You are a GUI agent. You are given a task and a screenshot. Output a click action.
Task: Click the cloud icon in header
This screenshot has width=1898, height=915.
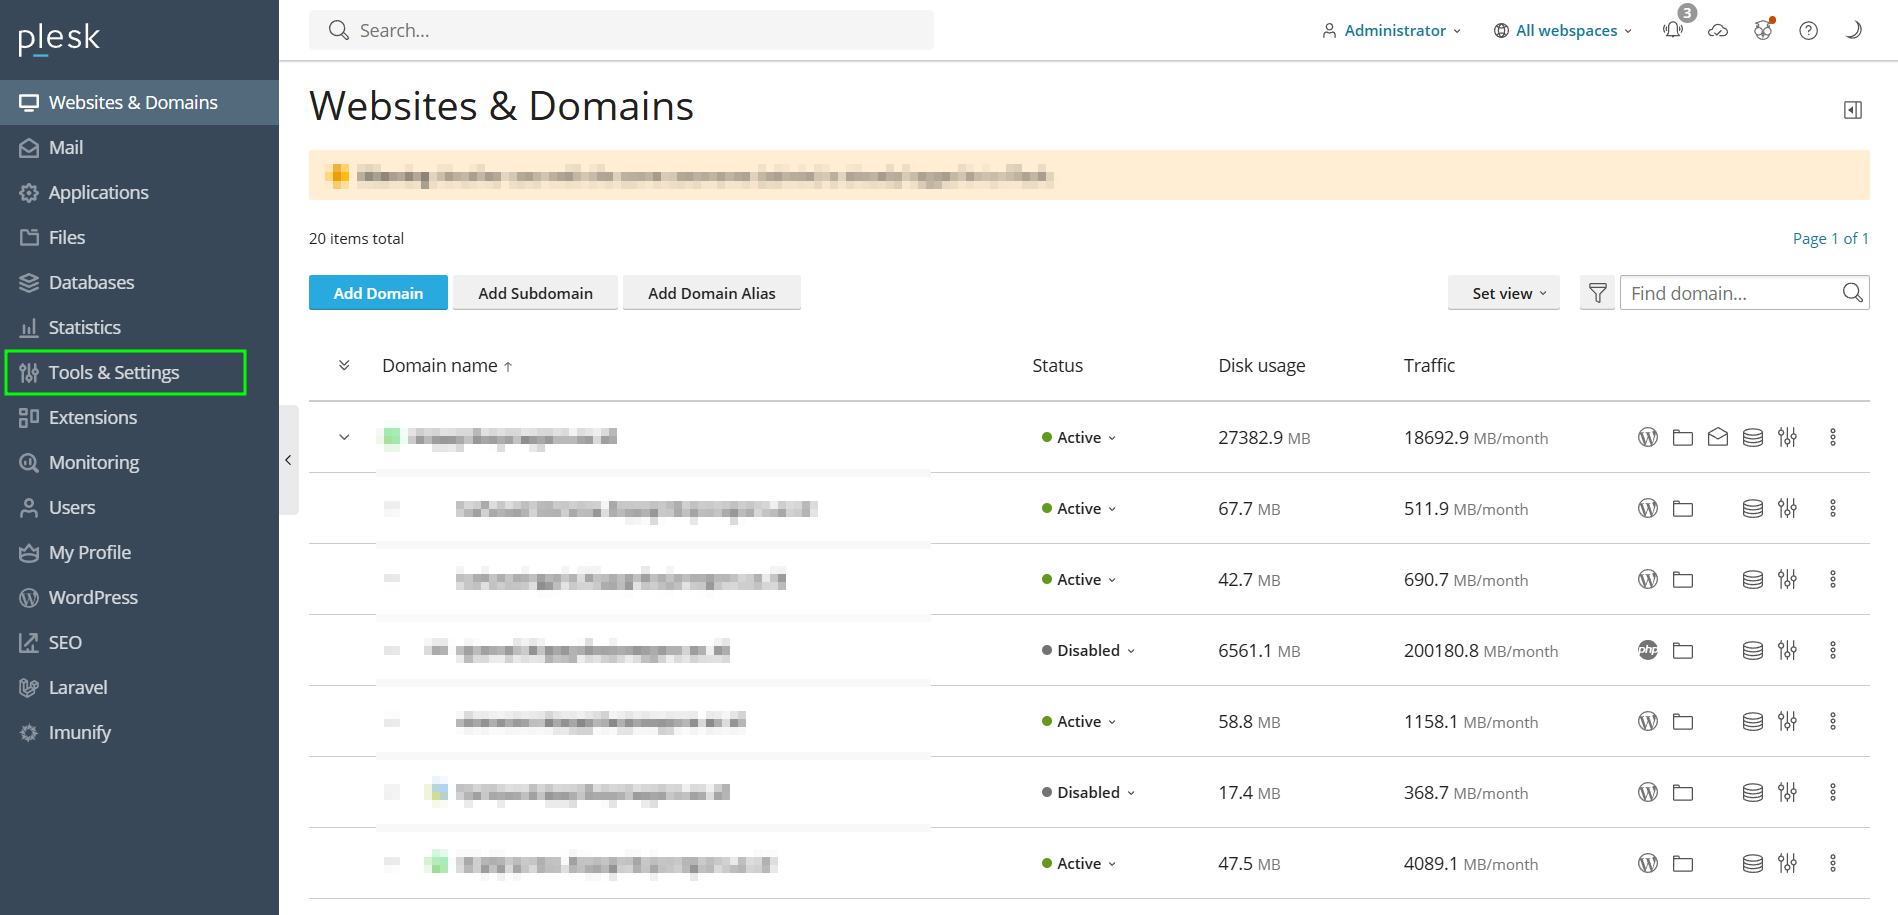[1718, 30]
